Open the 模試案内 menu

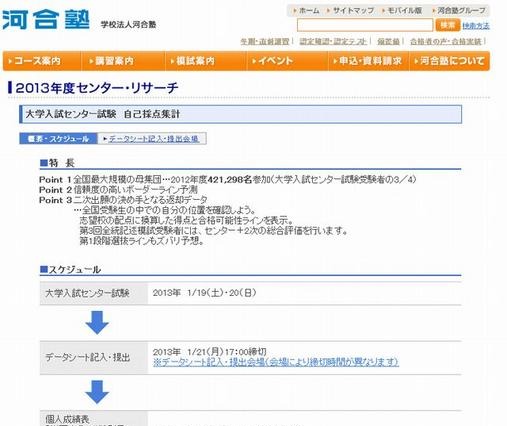tap(206, 61)
